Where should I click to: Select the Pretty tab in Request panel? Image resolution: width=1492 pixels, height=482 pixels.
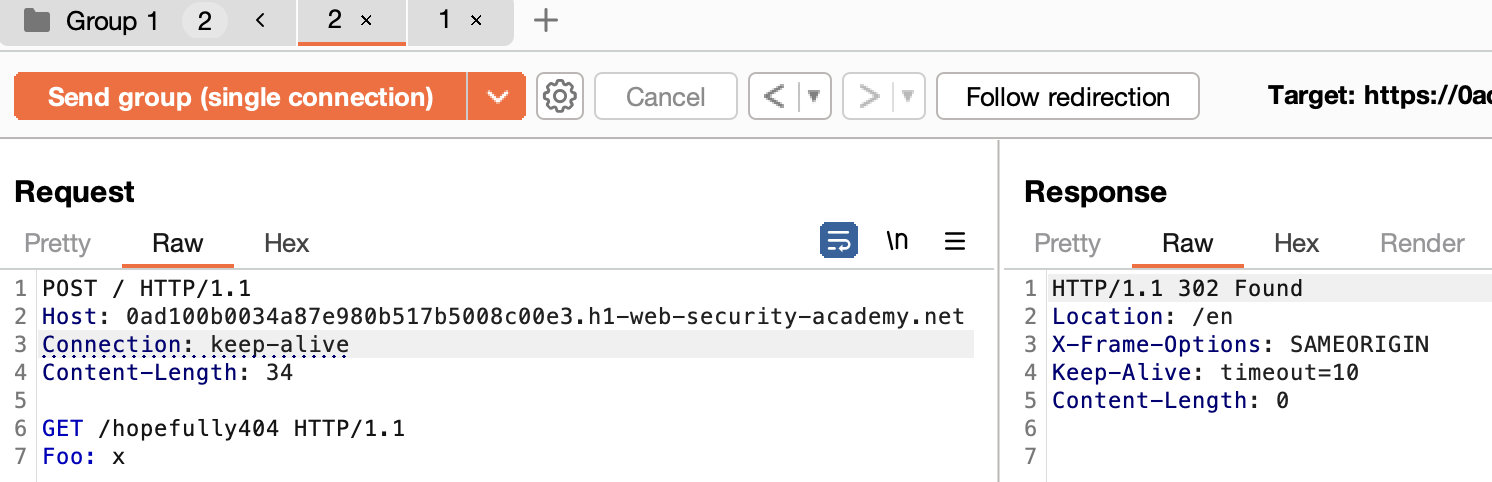[57, 243]
